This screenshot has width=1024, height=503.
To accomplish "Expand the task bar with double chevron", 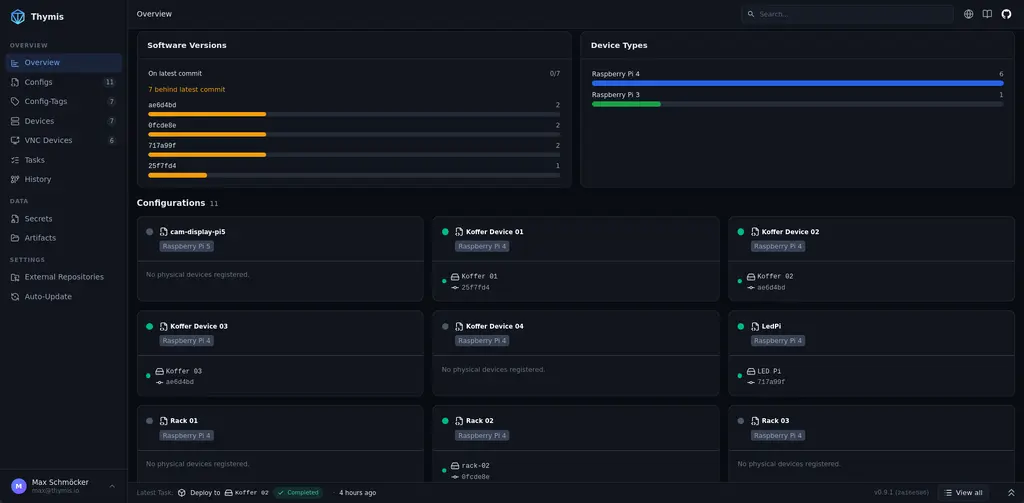I will (x=1011, y=493).
